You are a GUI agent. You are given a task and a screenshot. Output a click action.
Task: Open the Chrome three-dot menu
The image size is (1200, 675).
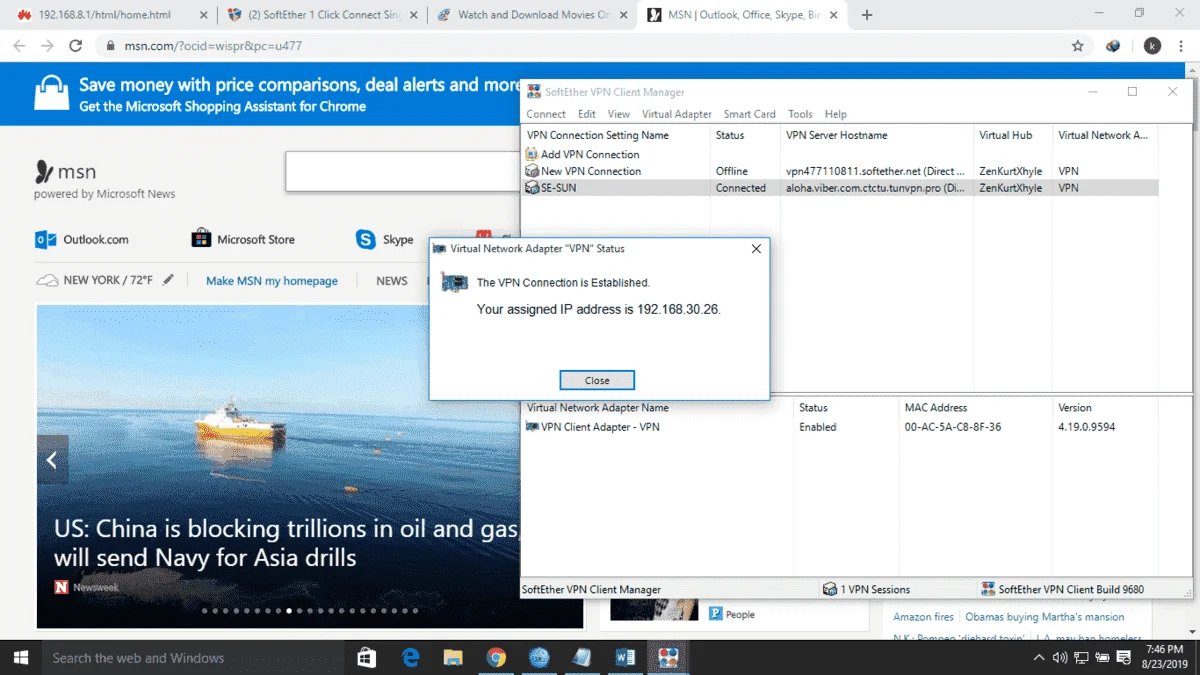tap(1181, 46)
